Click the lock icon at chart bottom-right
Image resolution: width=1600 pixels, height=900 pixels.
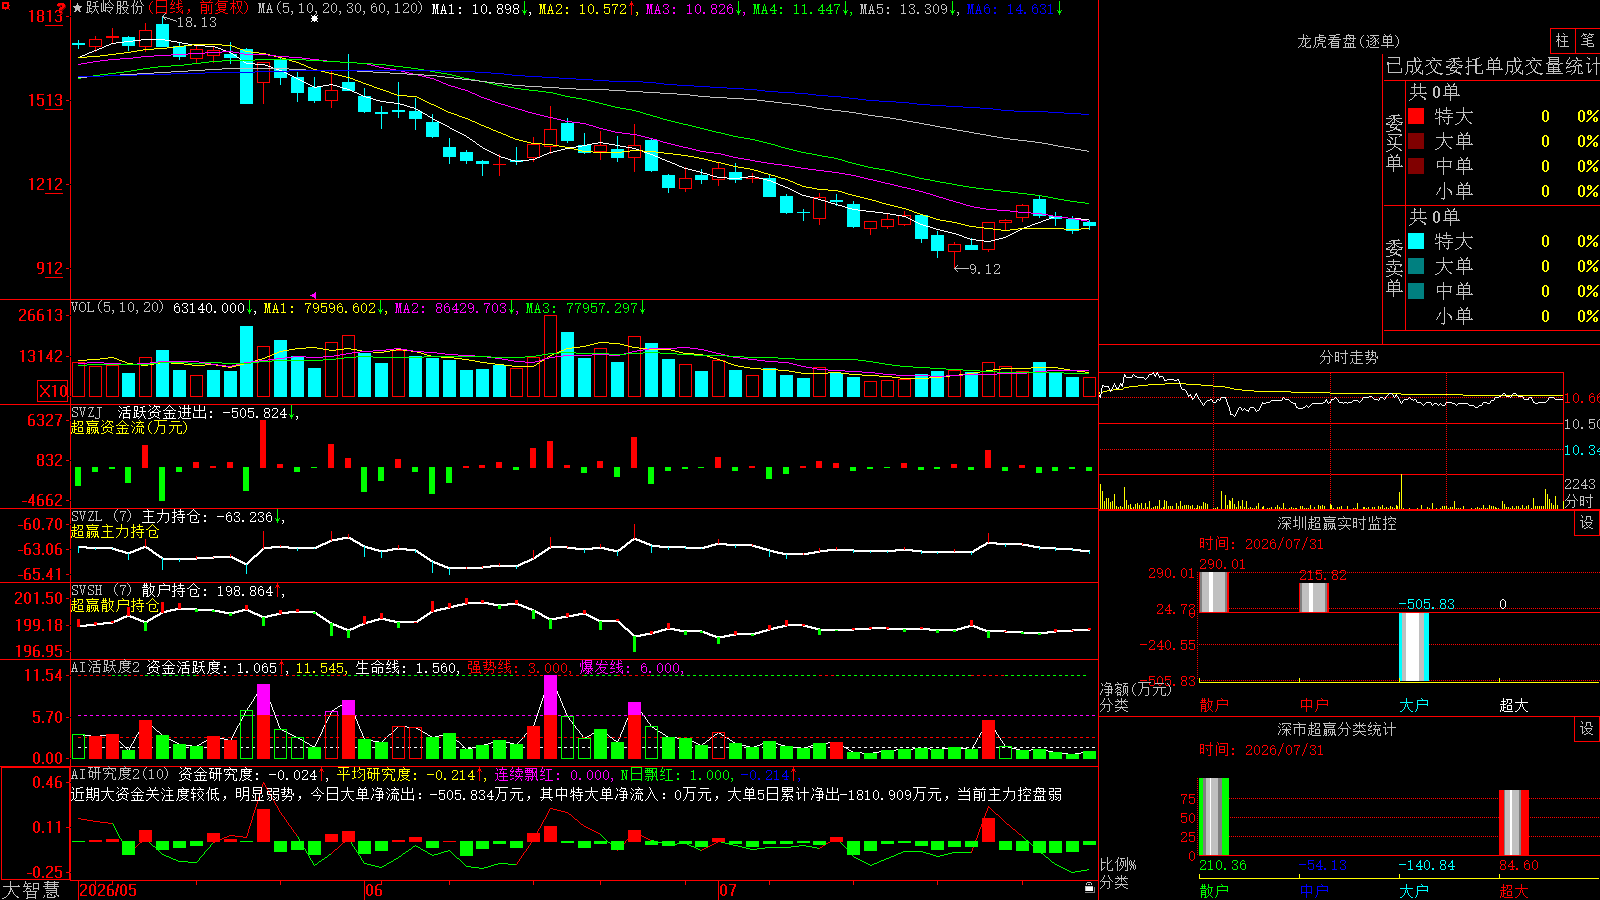pyautogui.click(x=1089, y=887)
